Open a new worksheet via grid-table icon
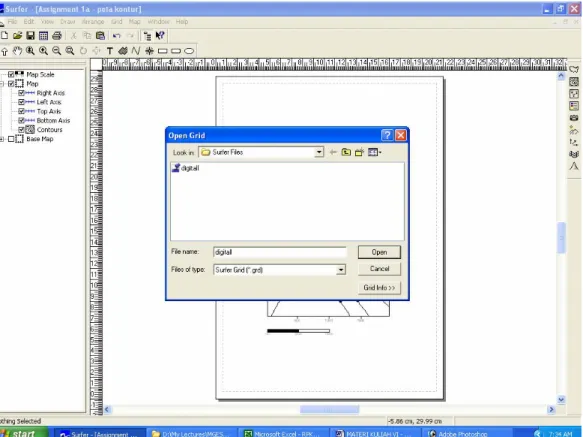583x437 pixels. point(44,36)
